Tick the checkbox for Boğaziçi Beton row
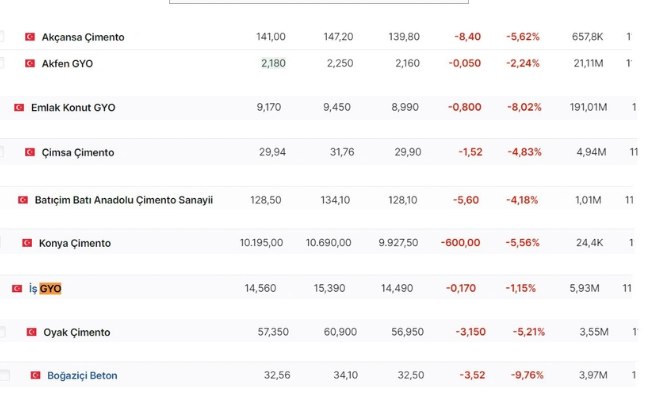The width and height of the screenshot is (661, 402). click(4, 376)
